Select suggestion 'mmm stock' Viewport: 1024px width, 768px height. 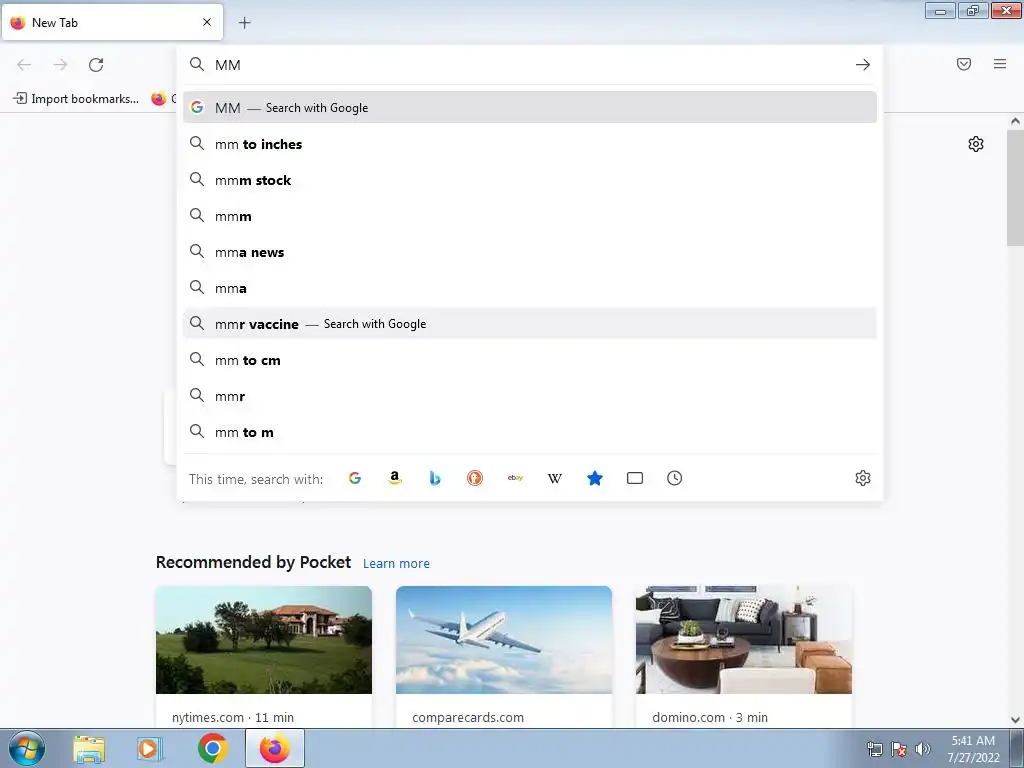[530, 180]
